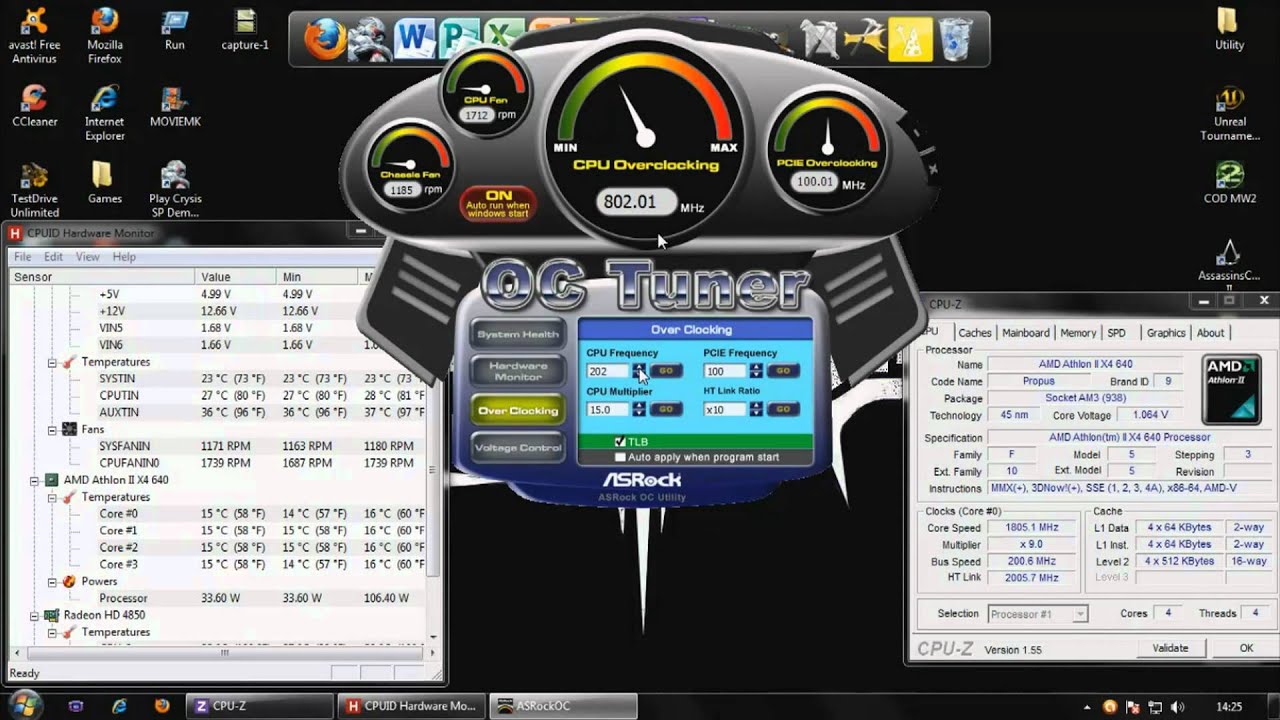Open Processor #1 selection dropdown in CPU-Z
The height and width of the screenshot is (720, 1280).
coord(1037,614)
